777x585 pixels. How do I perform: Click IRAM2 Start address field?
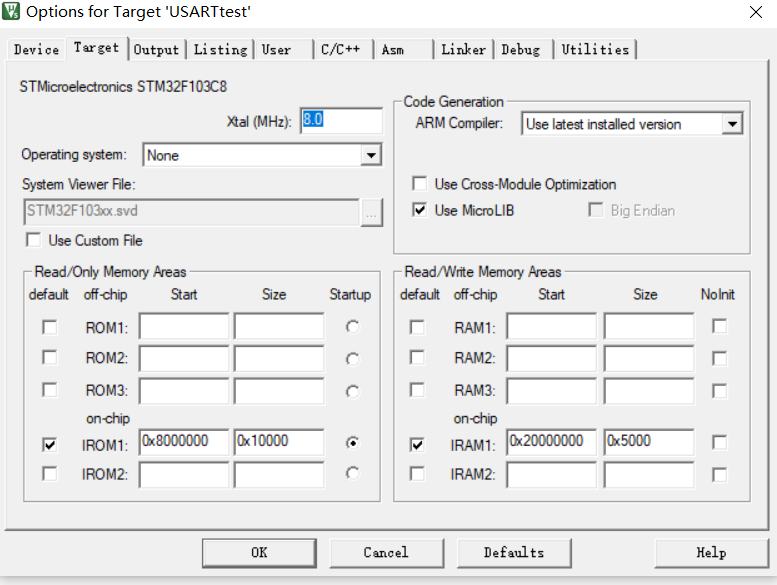tap(552, 475)
